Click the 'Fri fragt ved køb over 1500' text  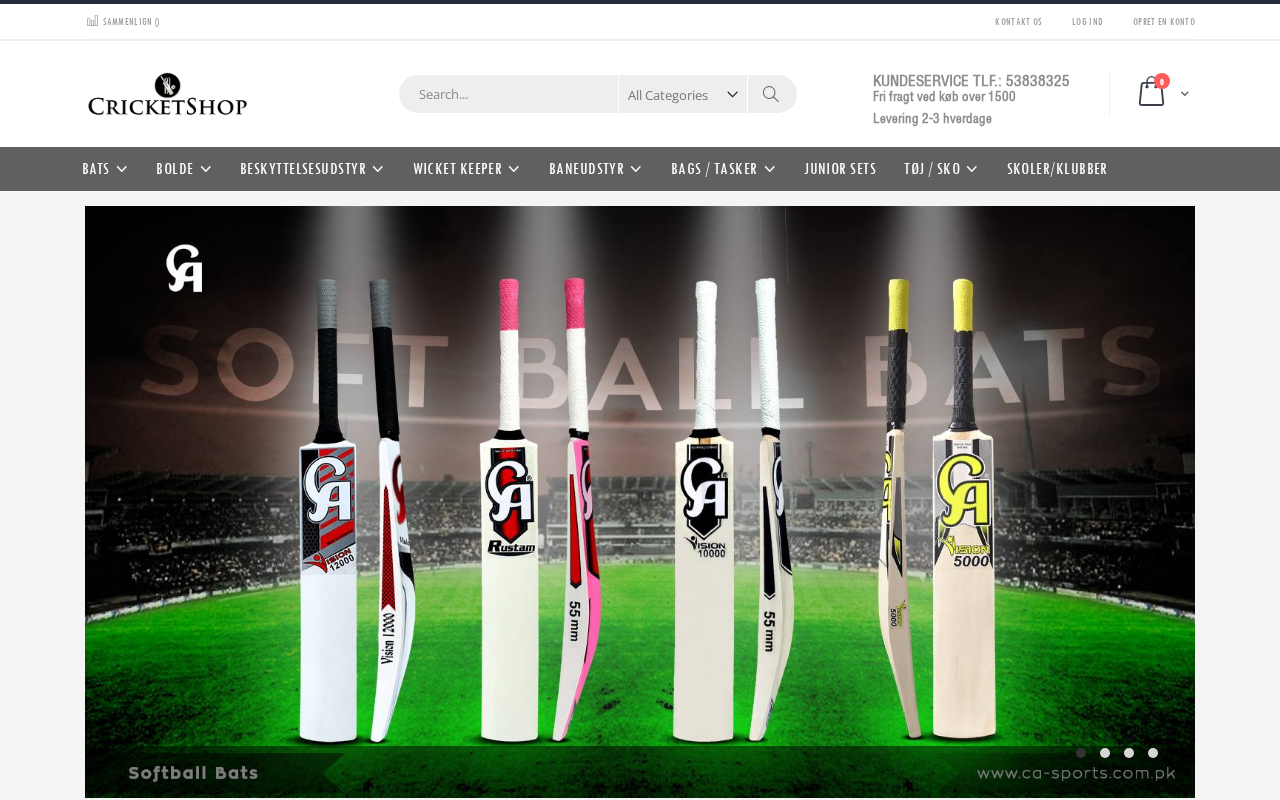(944, 97)
